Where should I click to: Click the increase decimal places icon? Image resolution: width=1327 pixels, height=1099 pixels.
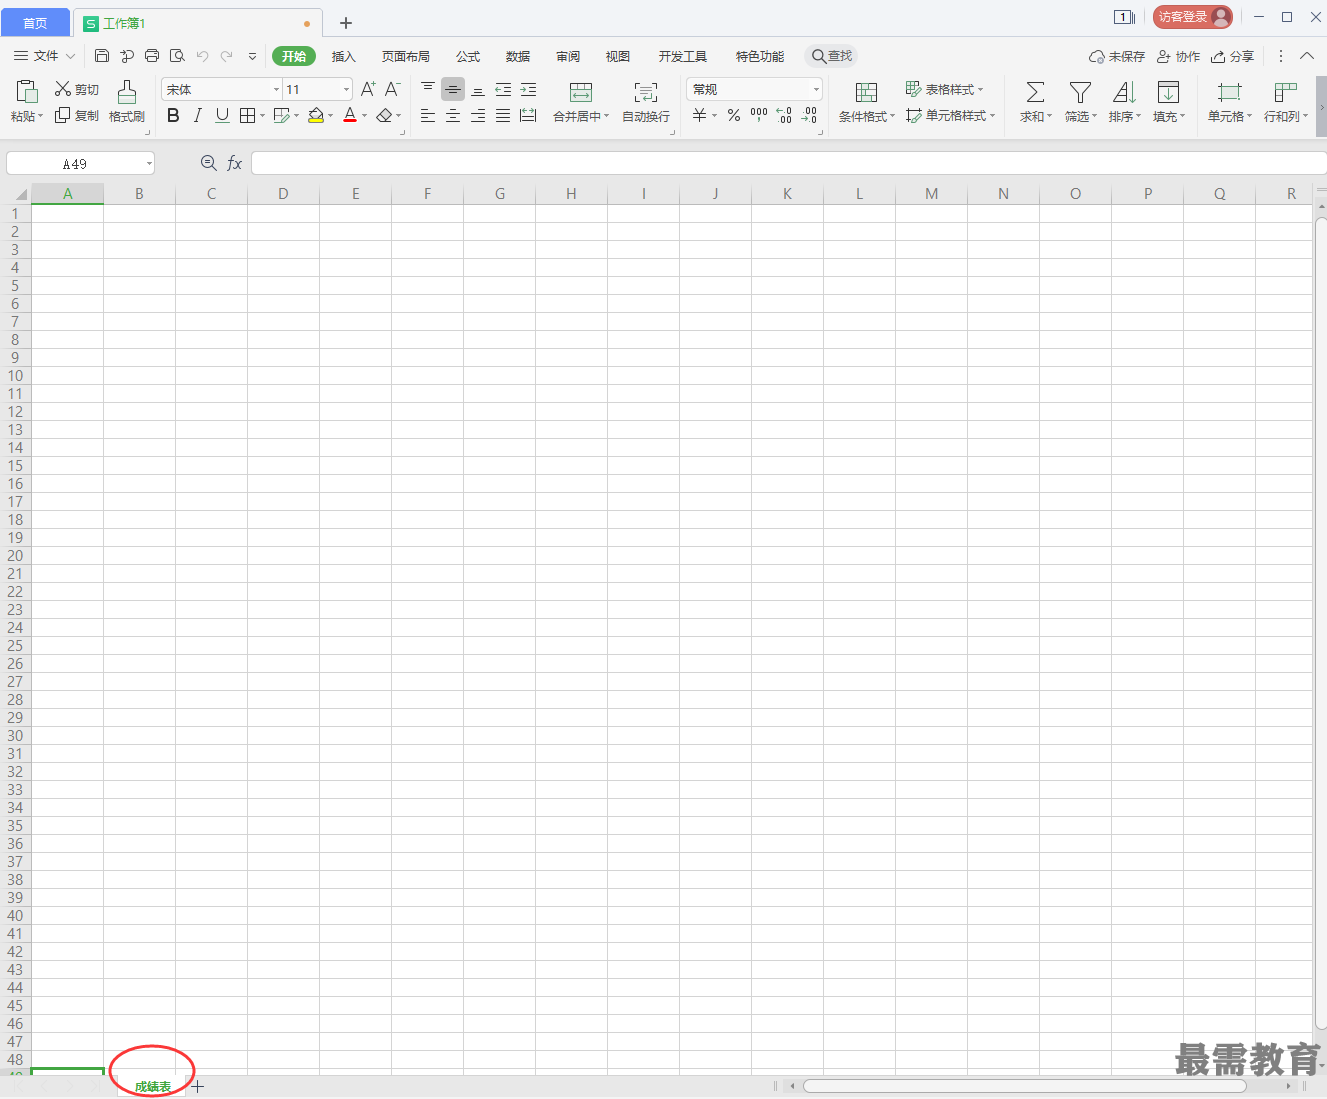[x=784, y=116]
